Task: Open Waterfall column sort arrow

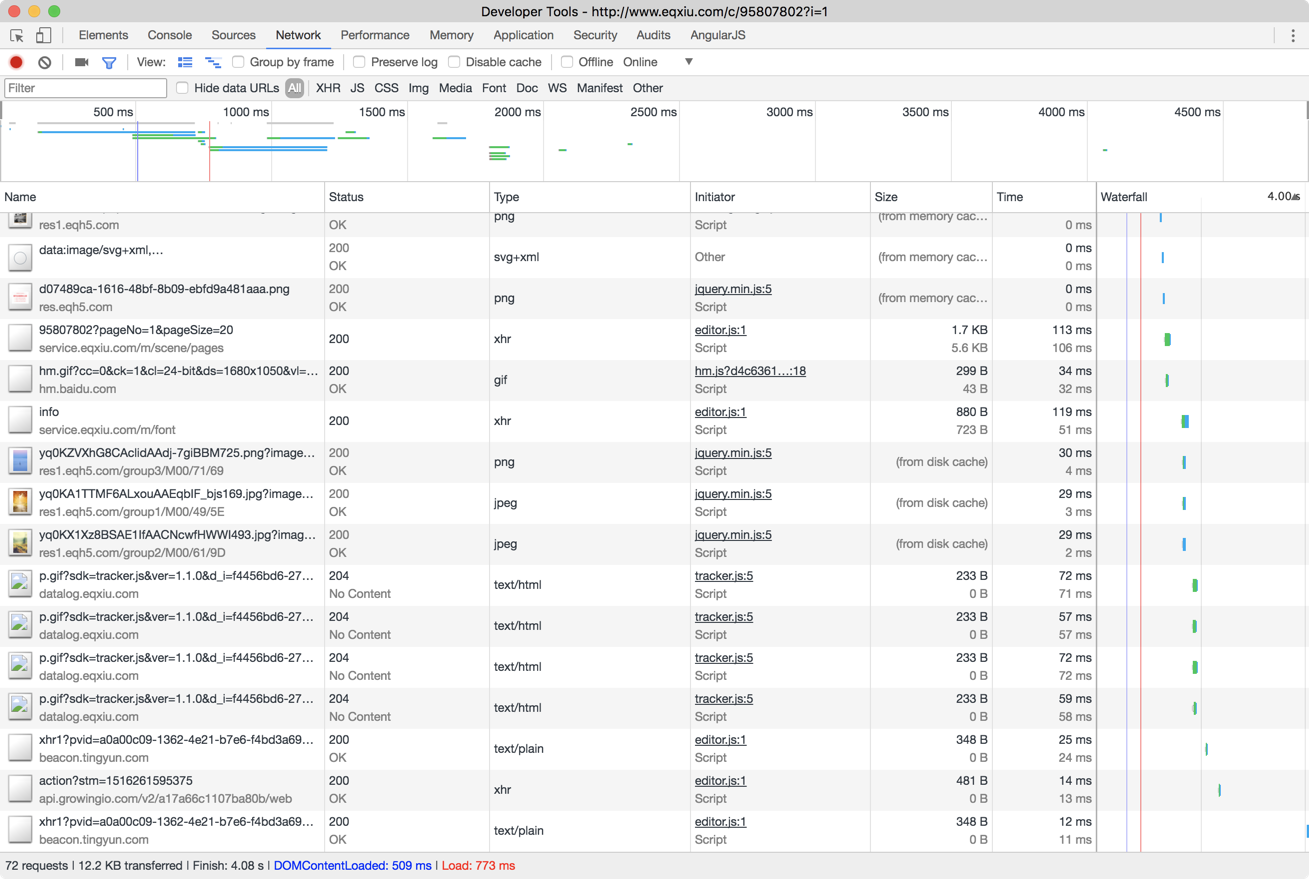Action: [1296, 197]
